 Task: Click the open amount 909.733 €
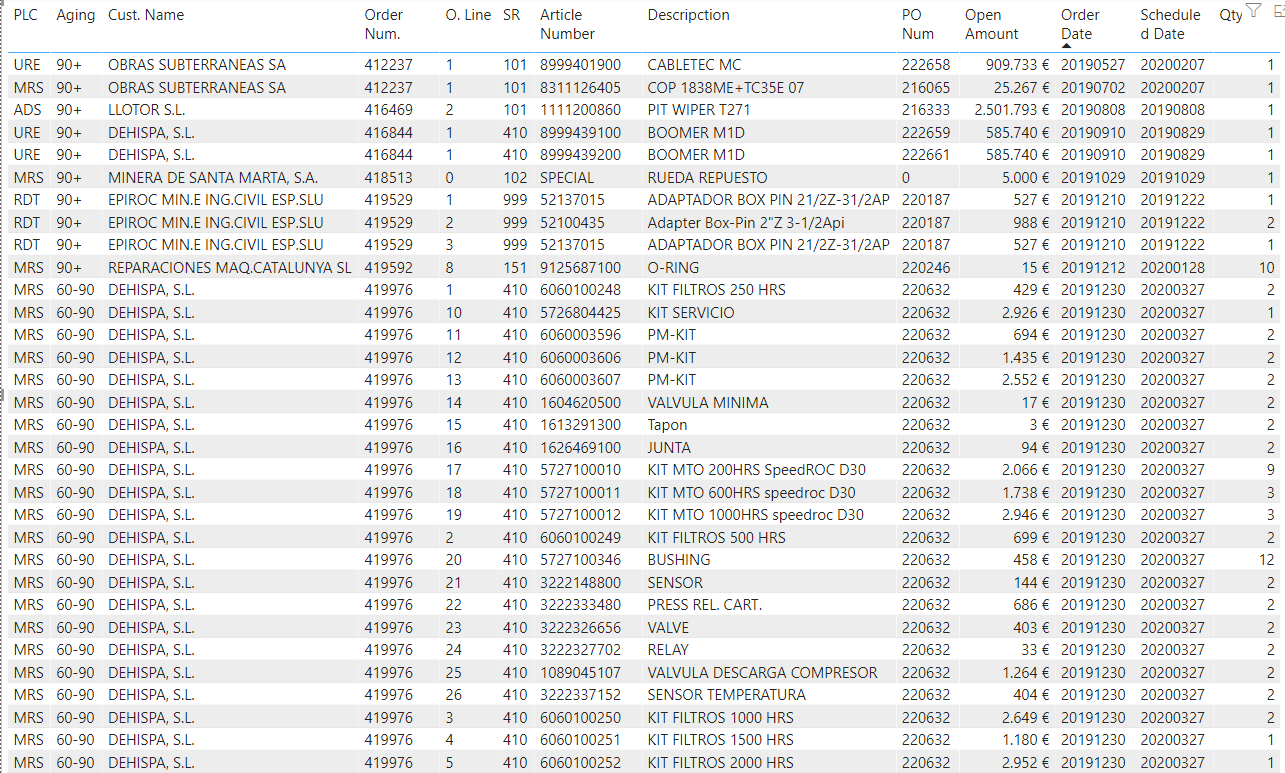[x=1018, y=65]
